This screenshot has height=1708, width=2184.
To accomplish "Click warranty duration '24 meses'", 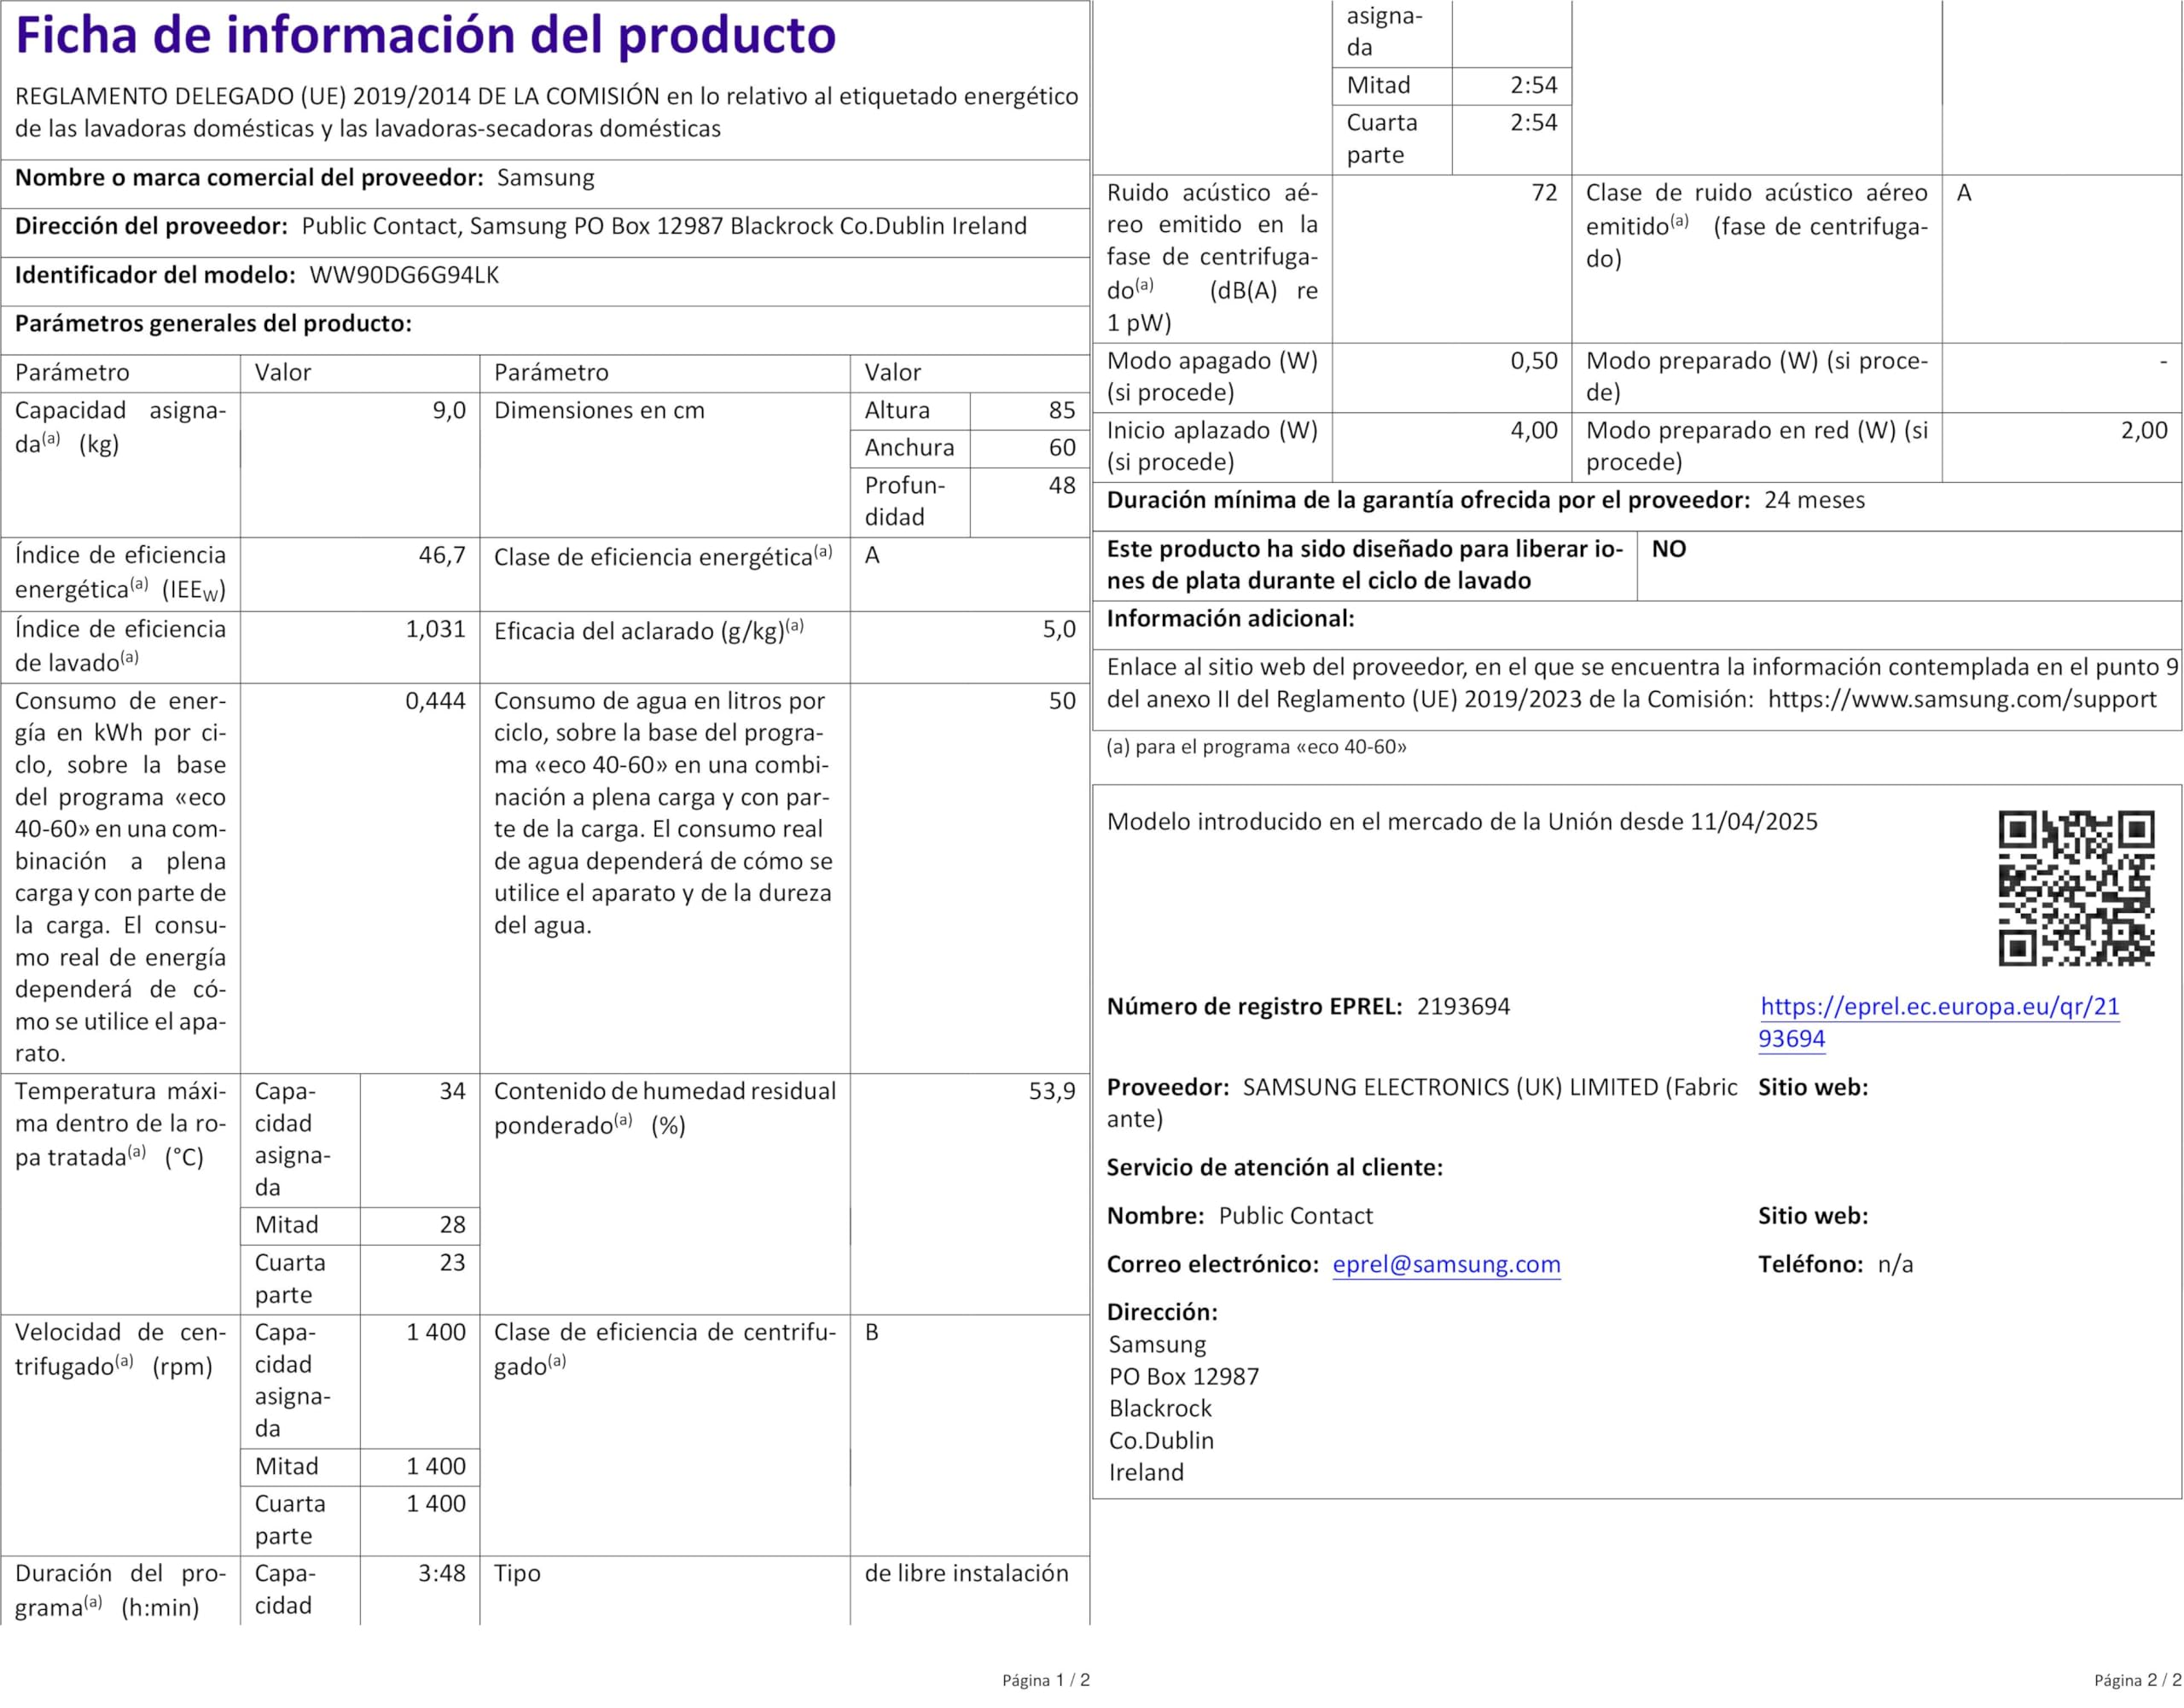I will click(1814, 500).
